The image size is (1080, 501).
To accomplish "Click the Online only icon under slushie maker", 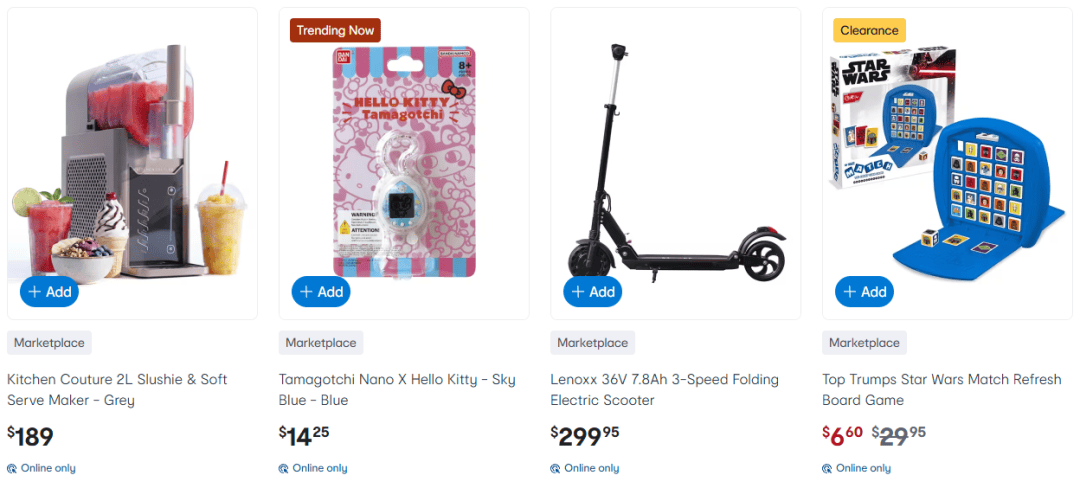I will click(x=12, y=468).
